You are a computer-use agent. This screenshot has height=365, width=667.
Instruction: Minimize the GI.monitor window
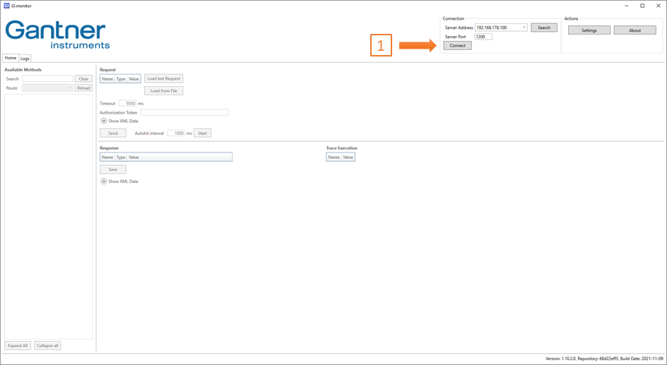click(x=627, y=6)
